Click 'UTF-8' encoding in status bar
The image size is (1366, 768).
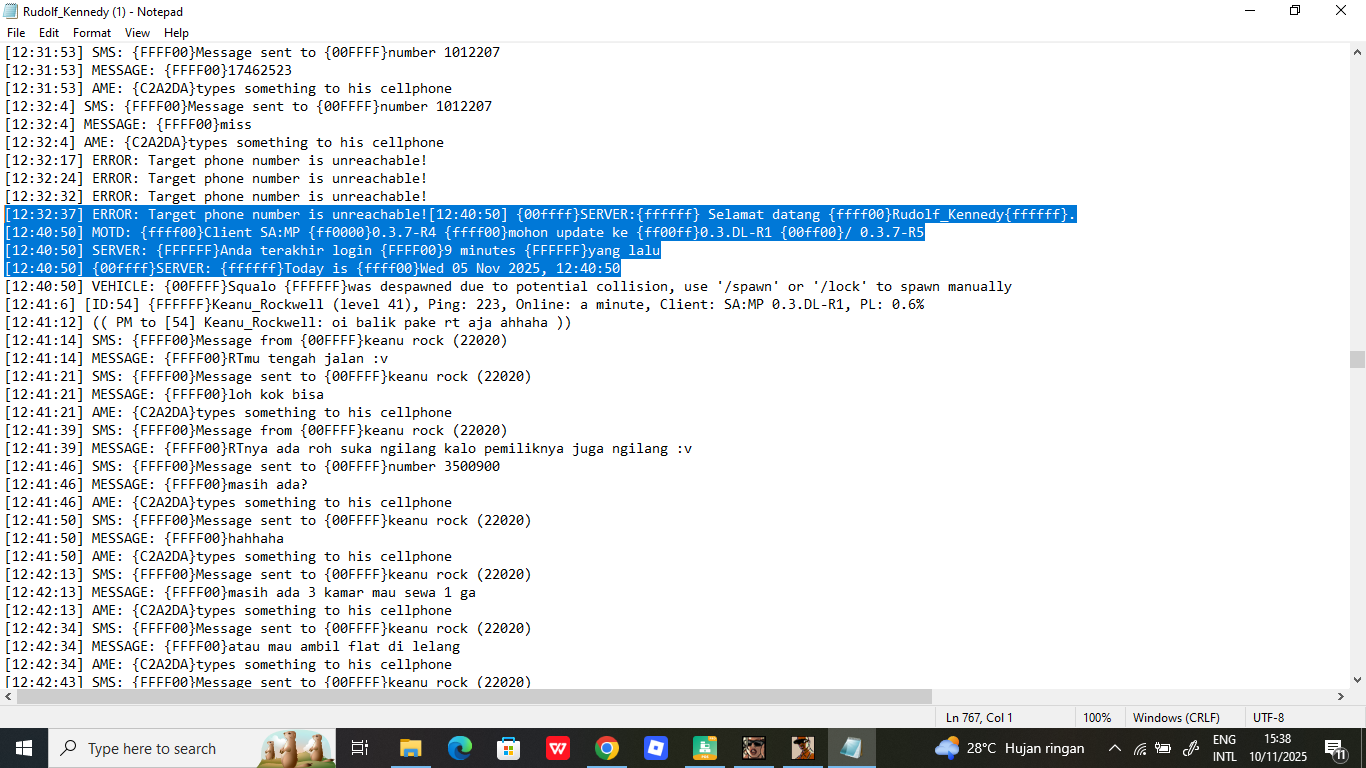click(x=1268, y=718)
